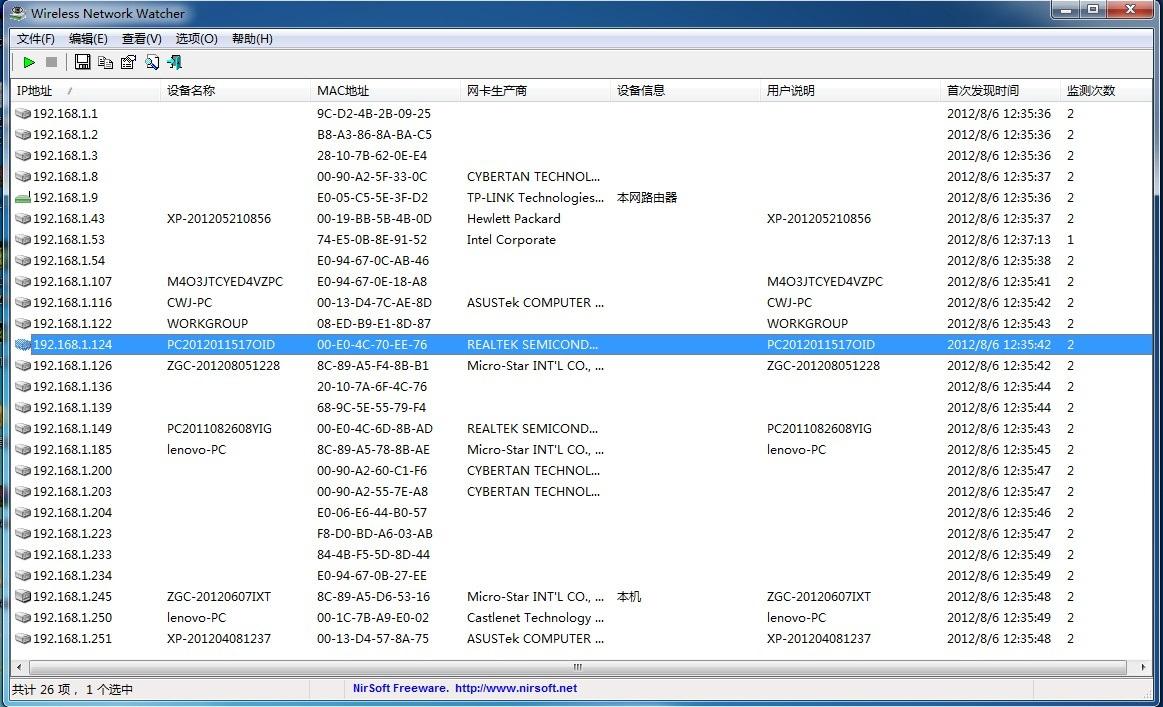
Task: Open properties toolbar icon
Action: (128, 62)
